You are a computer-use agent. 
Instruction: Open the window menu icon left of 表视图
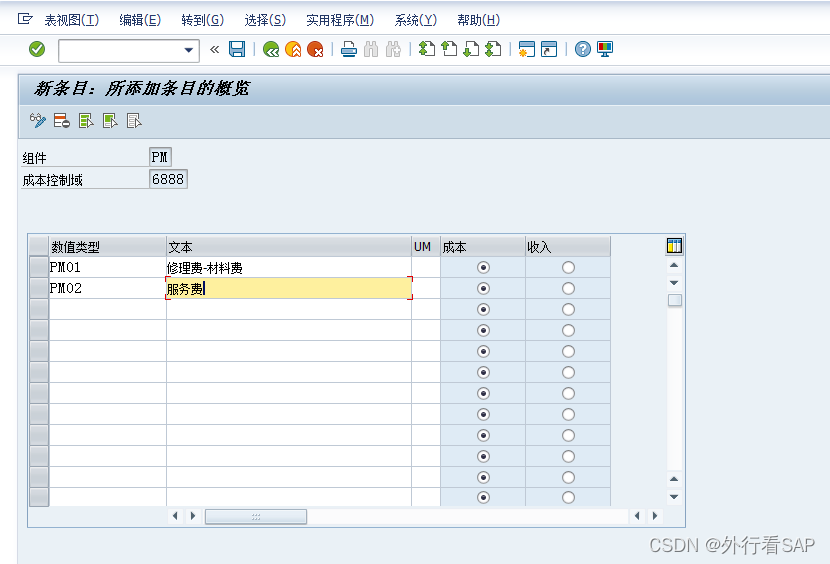(25, 20)
